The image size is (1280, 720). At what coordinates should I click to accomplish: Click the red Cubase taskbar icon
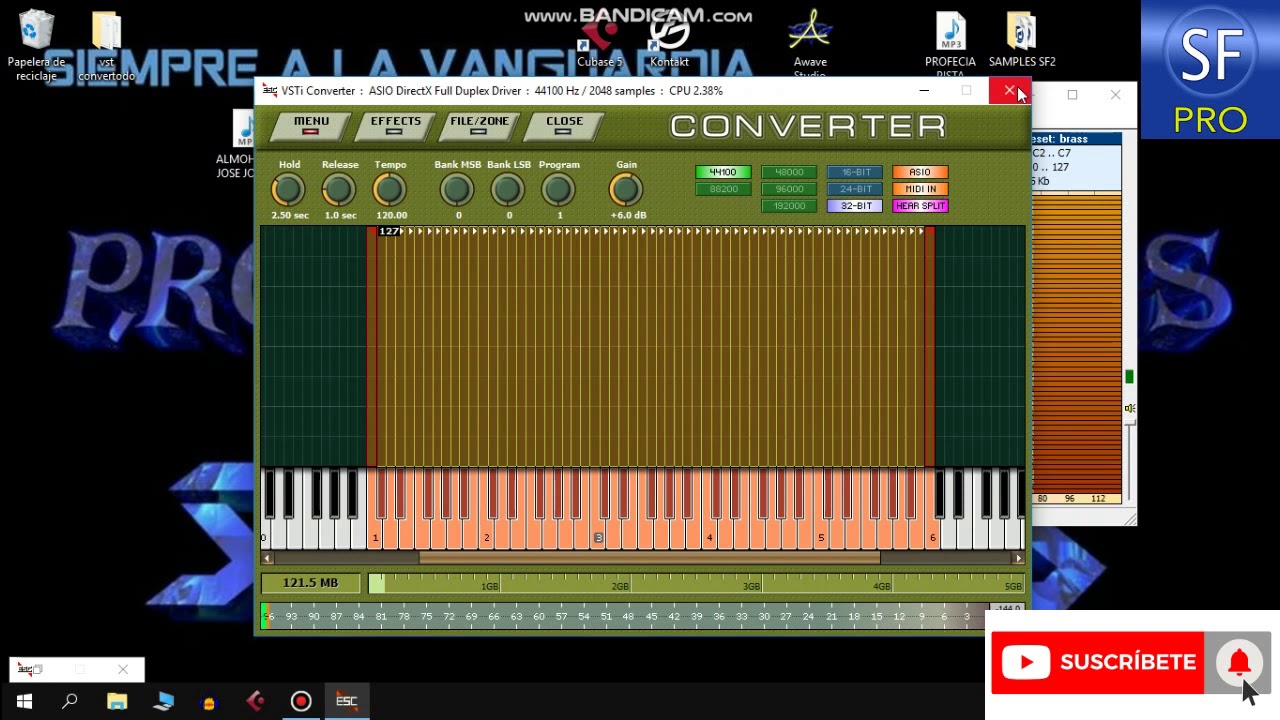coord(255,701)
